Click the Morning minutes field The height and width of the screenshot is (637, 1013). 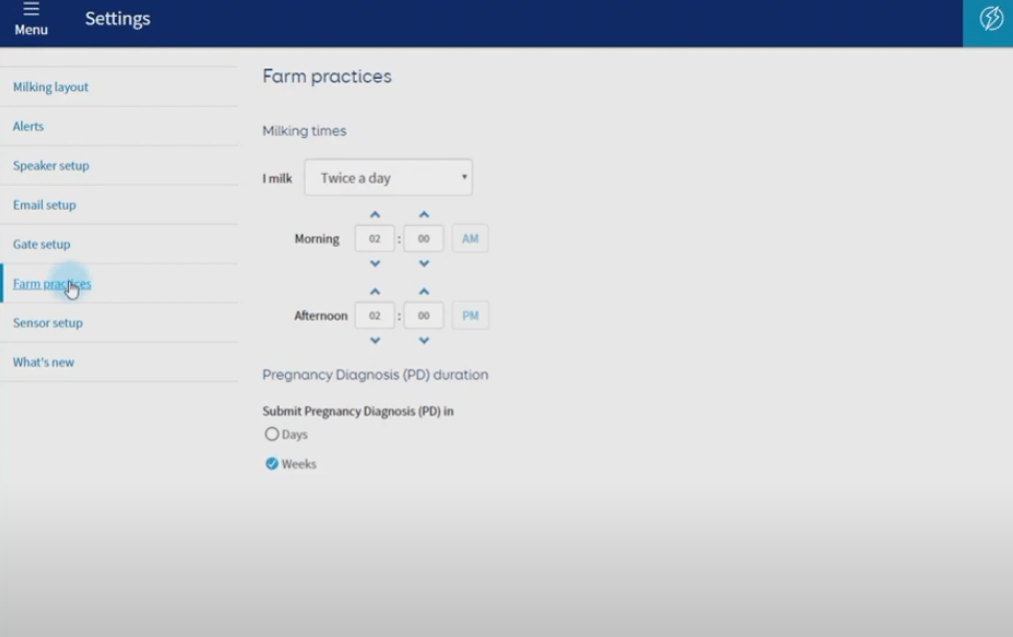pyautogui.click(x=424, y=238)
